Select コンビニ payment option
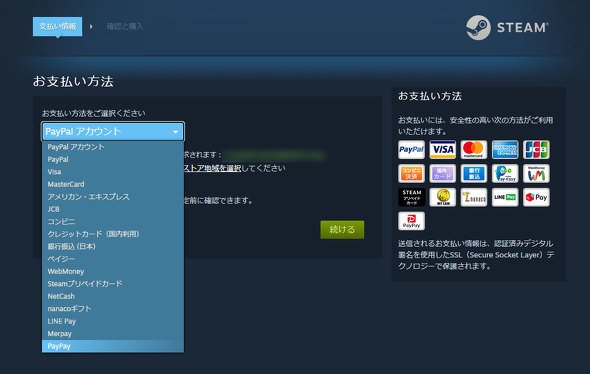Image resolution: width=590 pixels, height=374 pixels. point(113,221)
